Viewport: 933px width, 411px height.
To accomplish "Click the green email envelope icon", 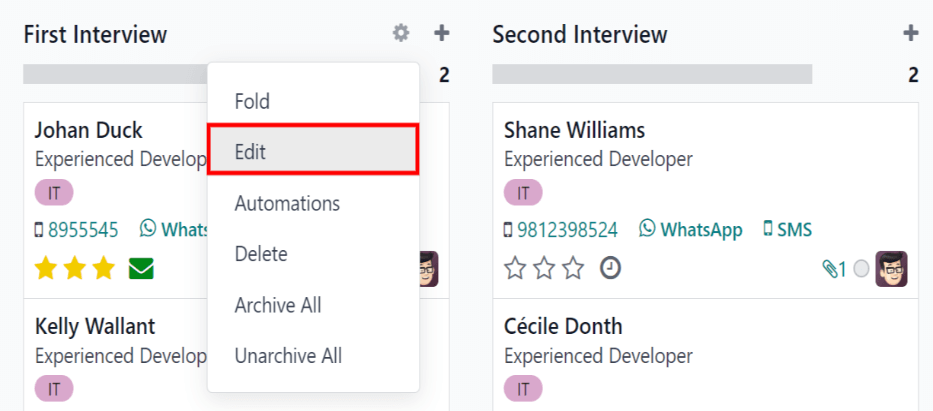I will click(x=141, y=269).
